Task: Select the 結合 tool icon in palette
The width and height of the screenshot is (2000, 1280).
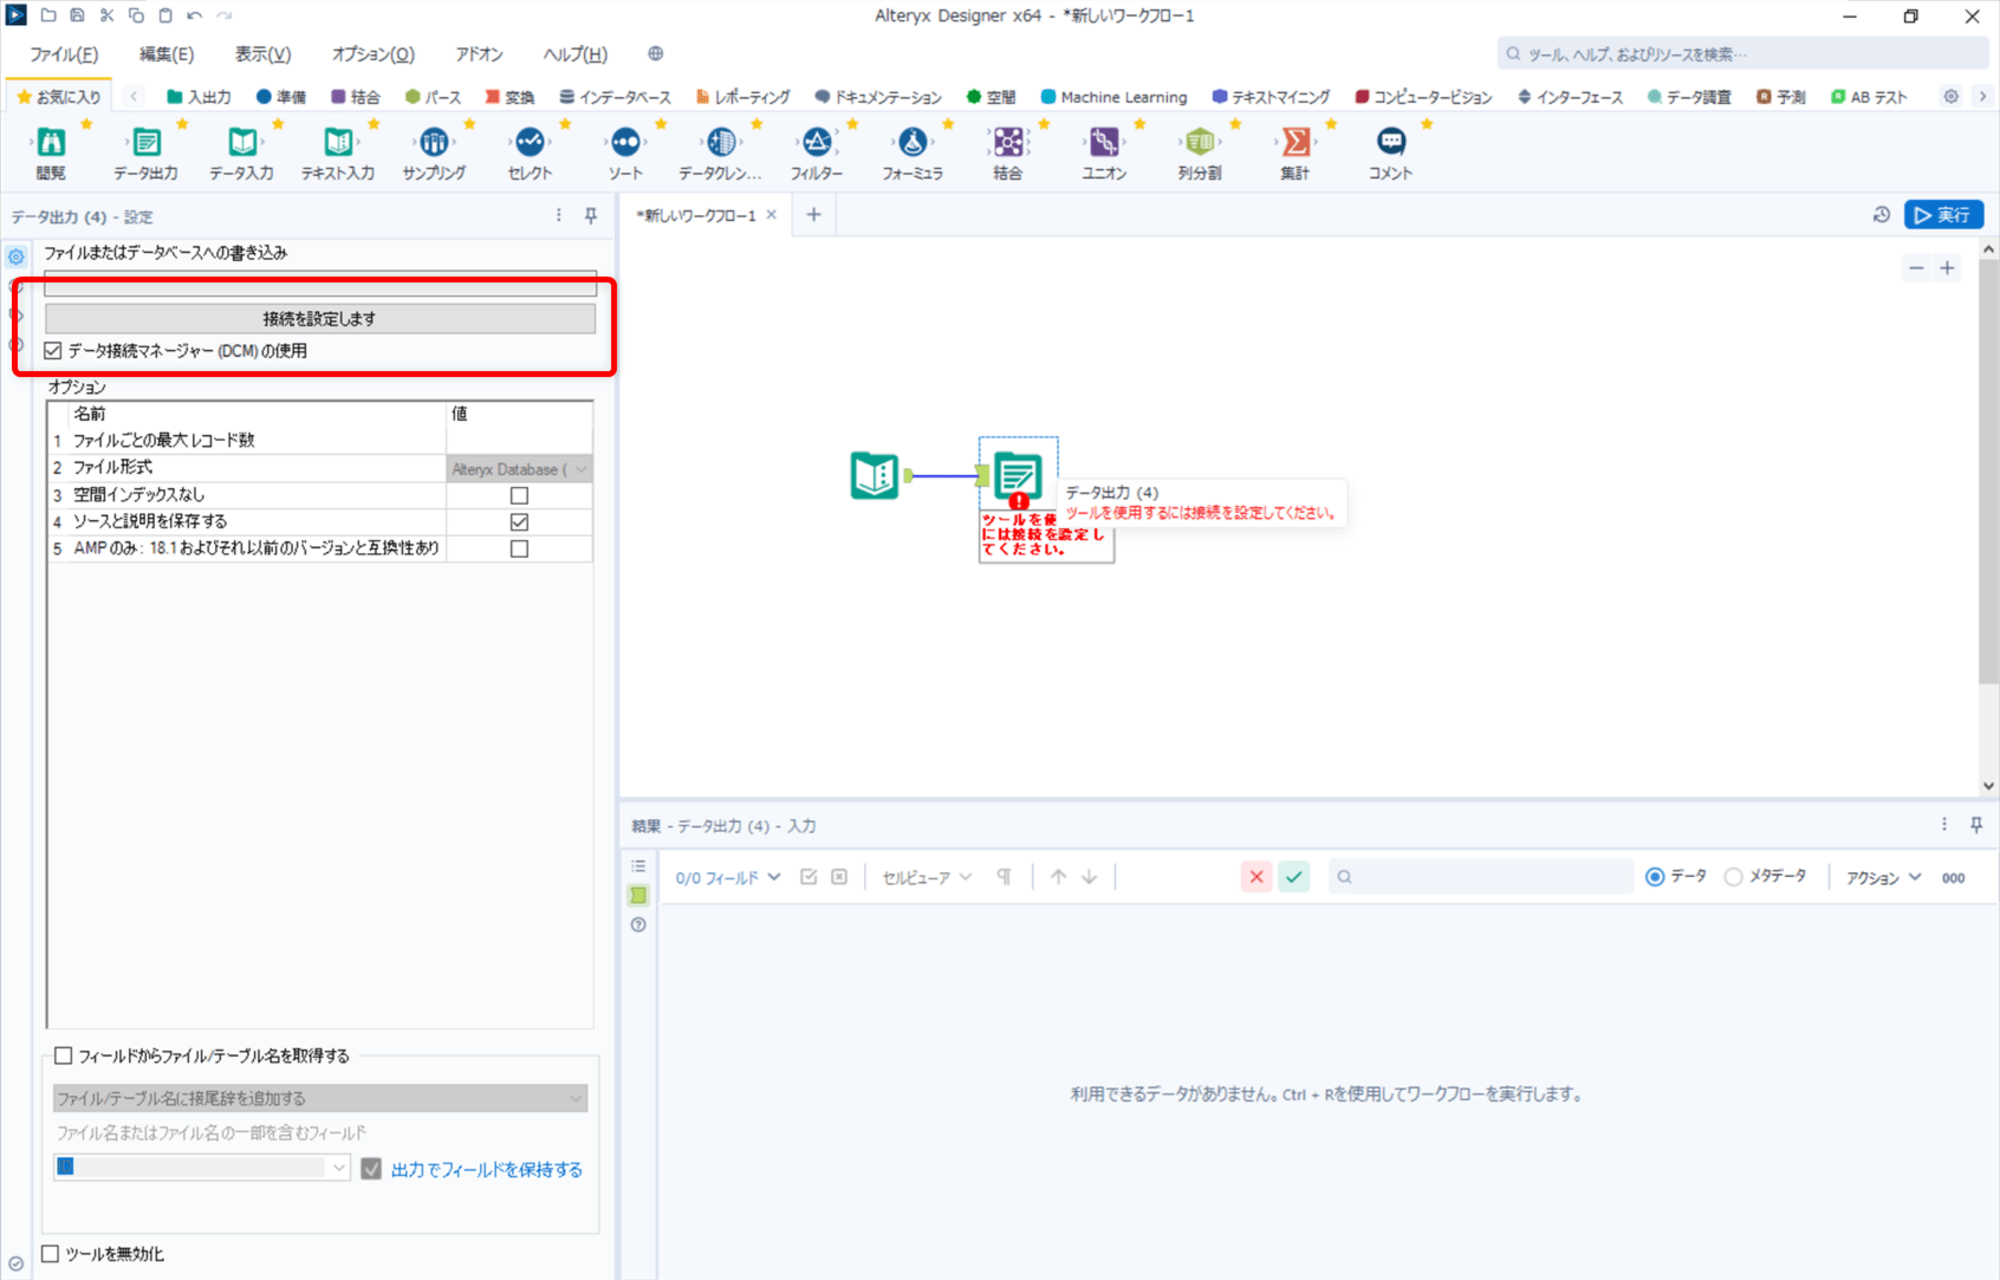Action: (x=1008, y=143)
